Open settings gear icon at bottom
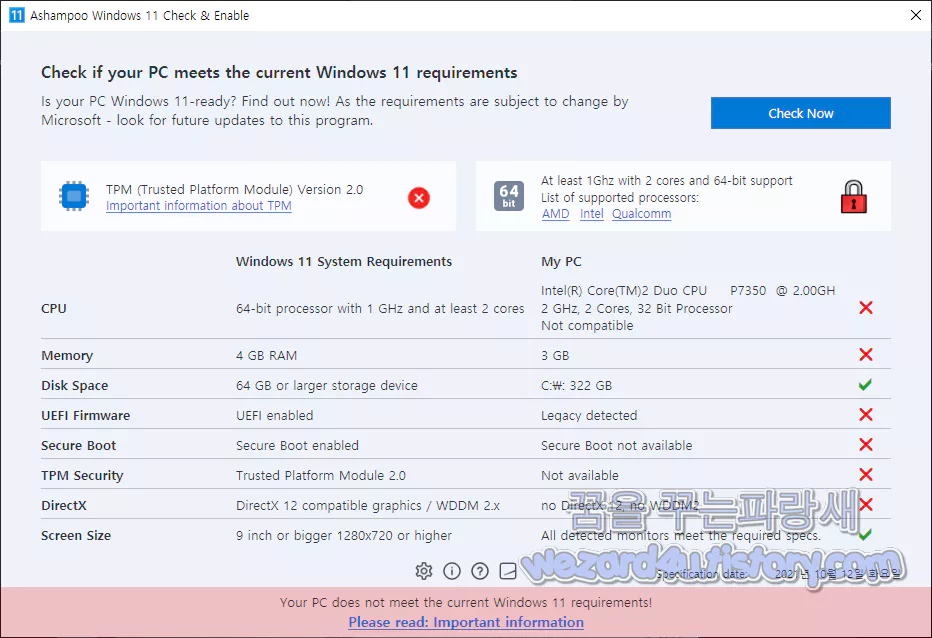The image size is (932, 638). pyautogui.click(x=424, y=571)
